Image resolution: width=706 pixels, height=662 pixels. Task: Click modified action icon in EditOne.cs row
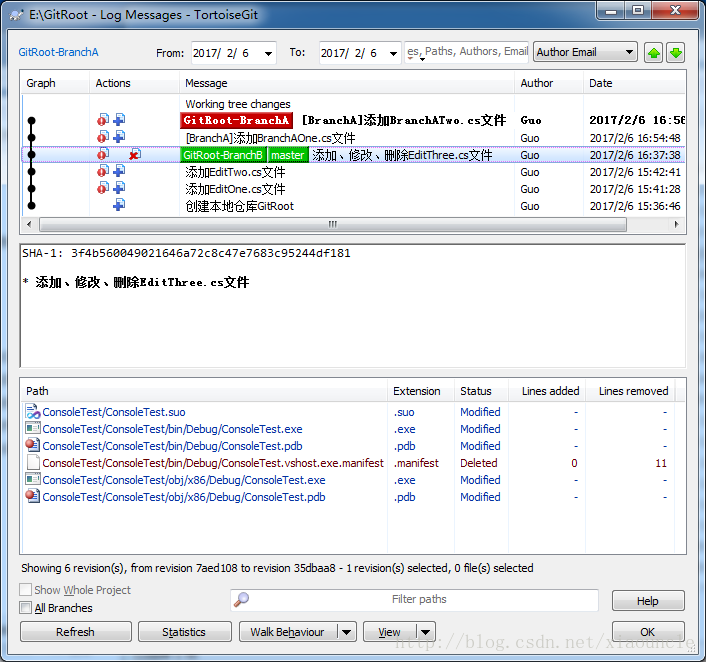coord(103,188)
